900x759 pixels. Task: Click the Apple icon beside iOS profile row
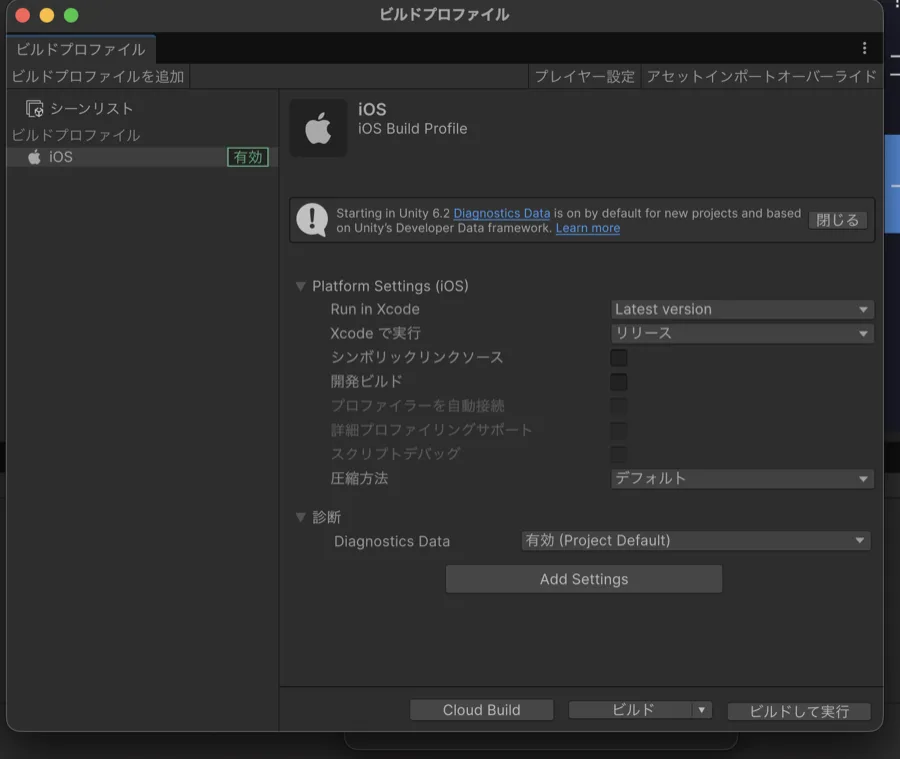pos(34,157)
